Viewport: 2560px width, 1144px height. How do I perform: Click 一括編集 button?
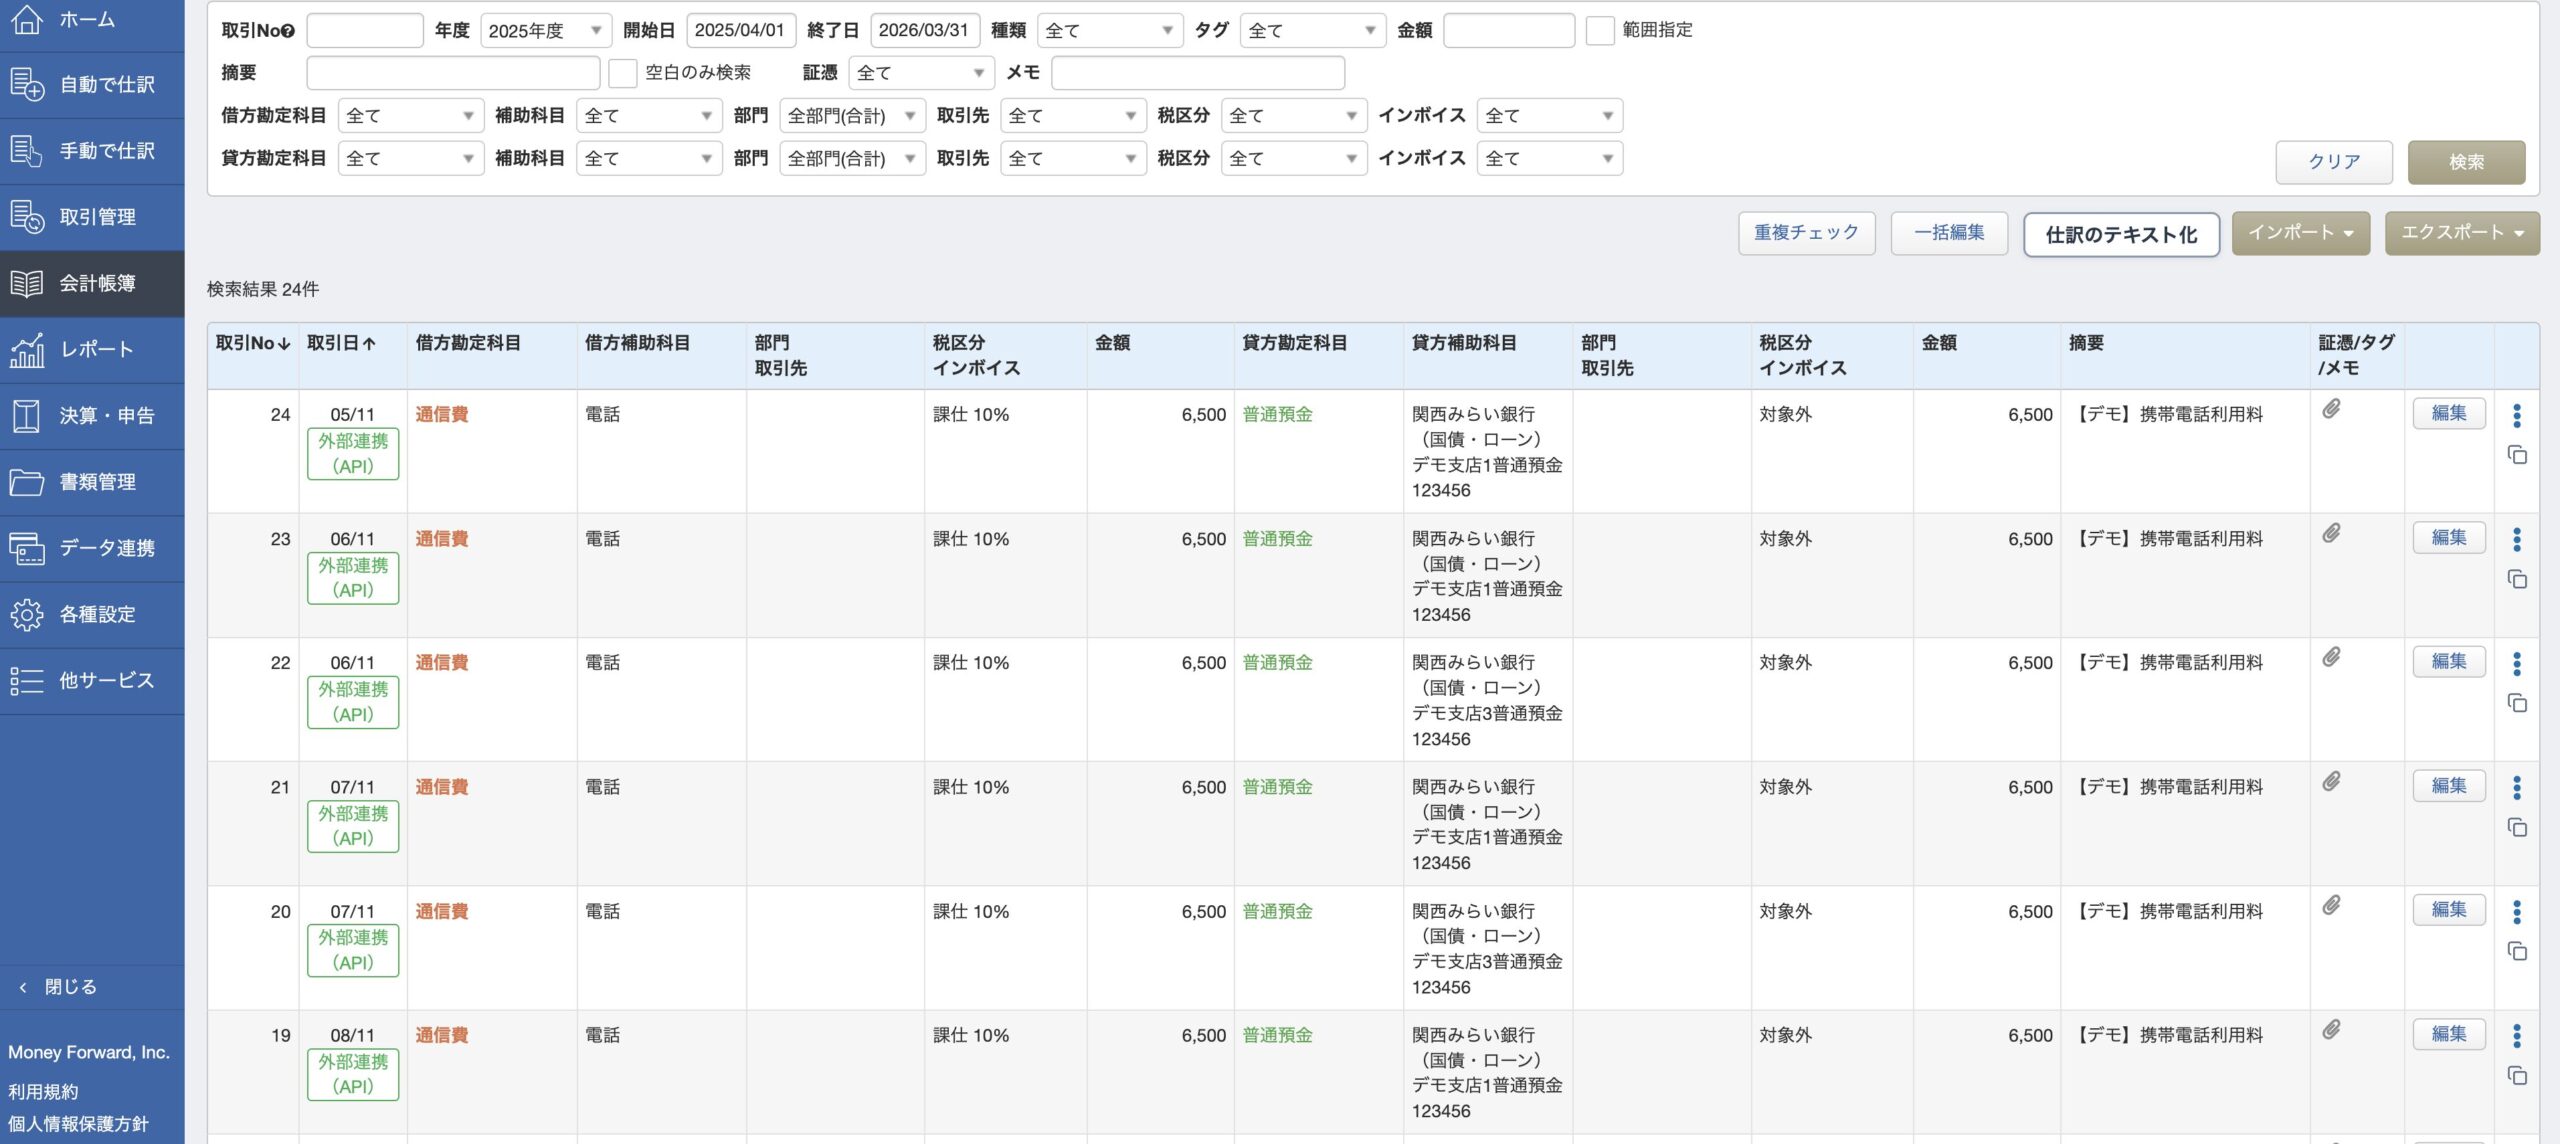[1949, 233]
